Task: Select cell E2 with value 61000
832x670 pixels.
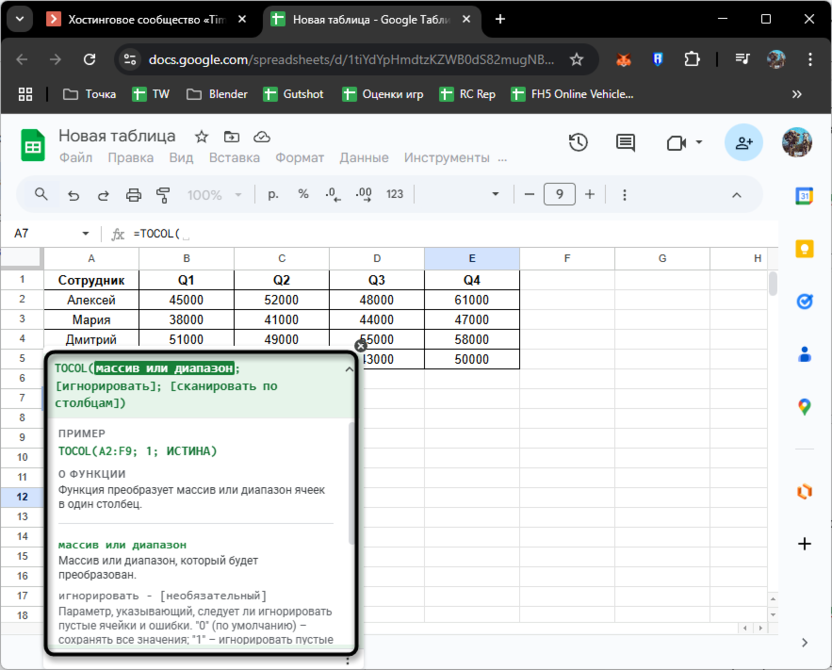Action: [x=472, y=300]
